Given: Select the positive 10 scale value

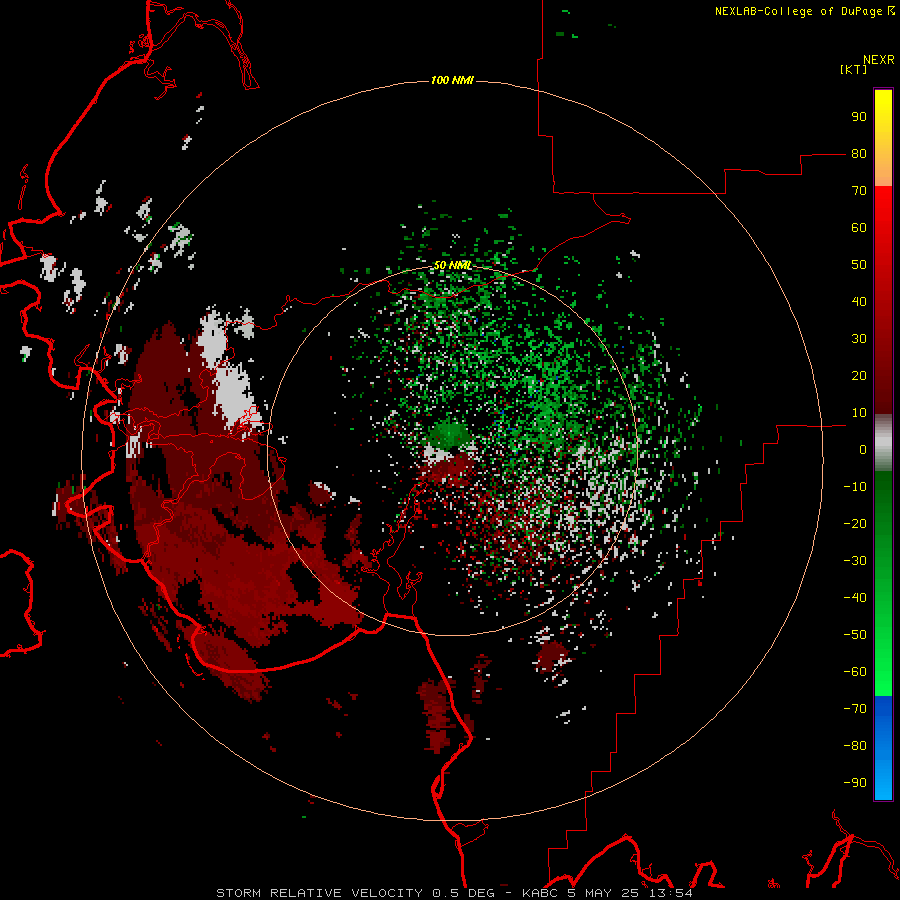Looking at the screenshot, I should coord(859,413).
